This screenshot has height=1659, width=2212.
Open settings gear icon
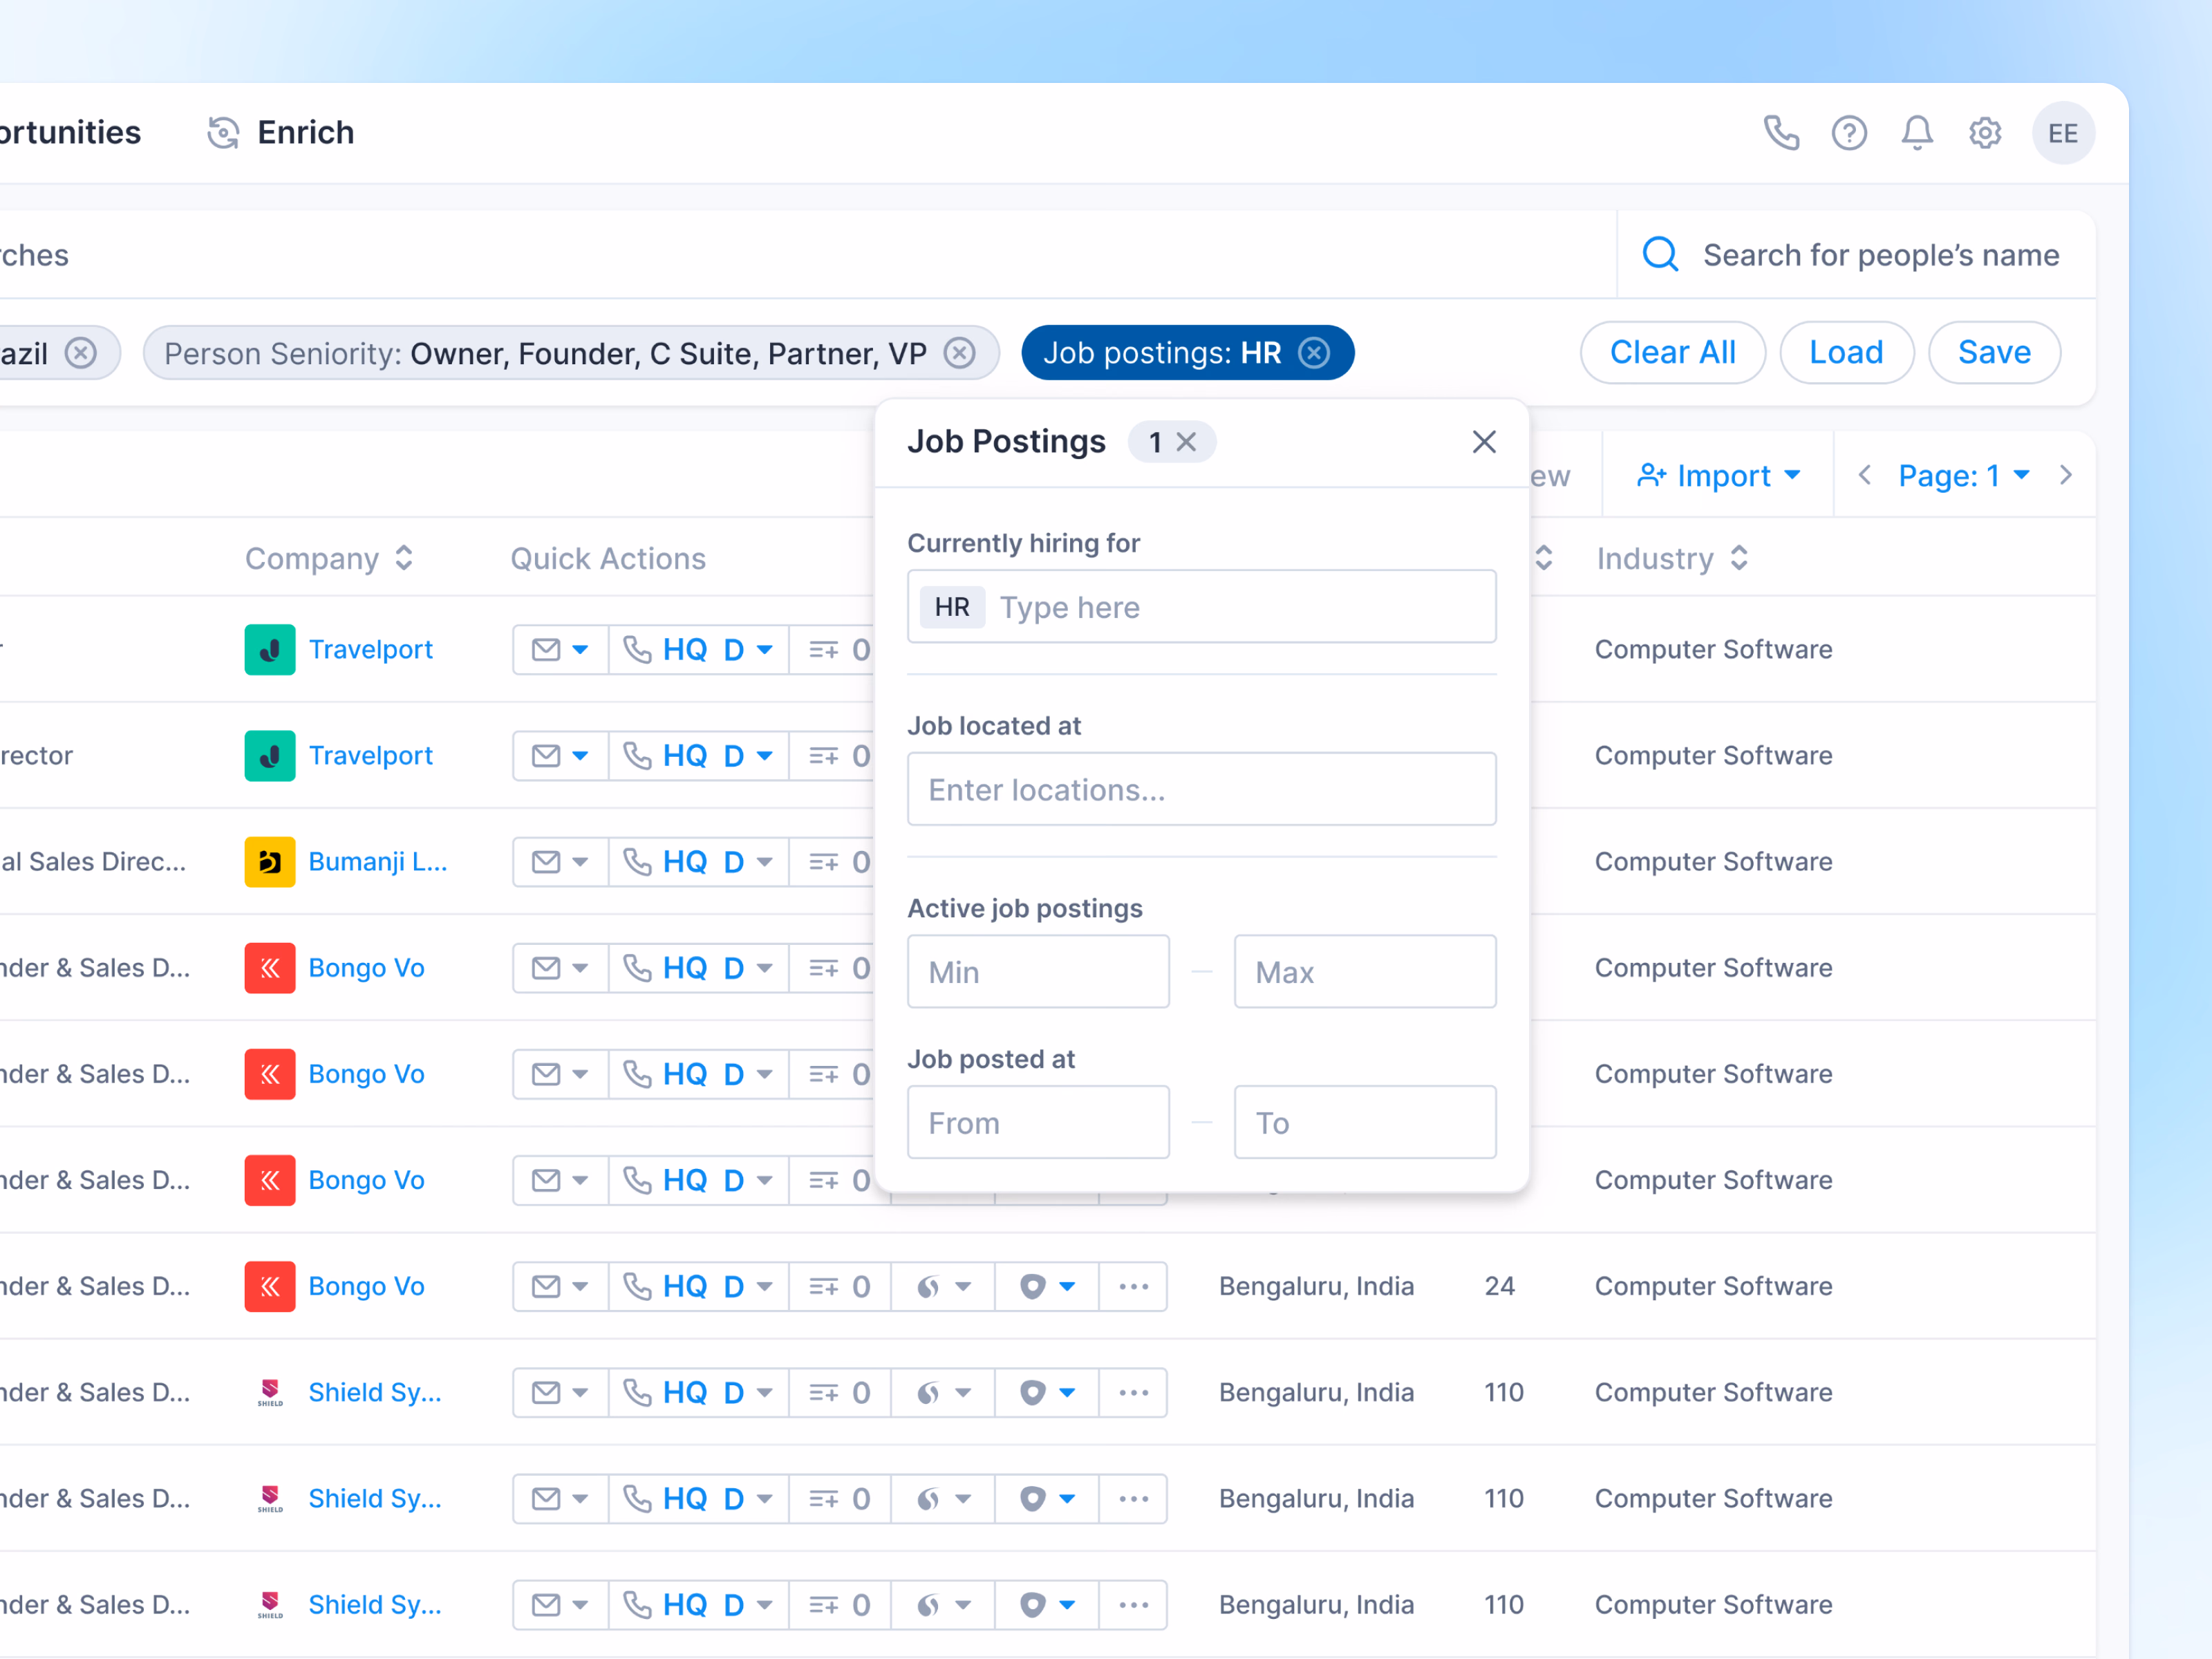pos(1985,133)
